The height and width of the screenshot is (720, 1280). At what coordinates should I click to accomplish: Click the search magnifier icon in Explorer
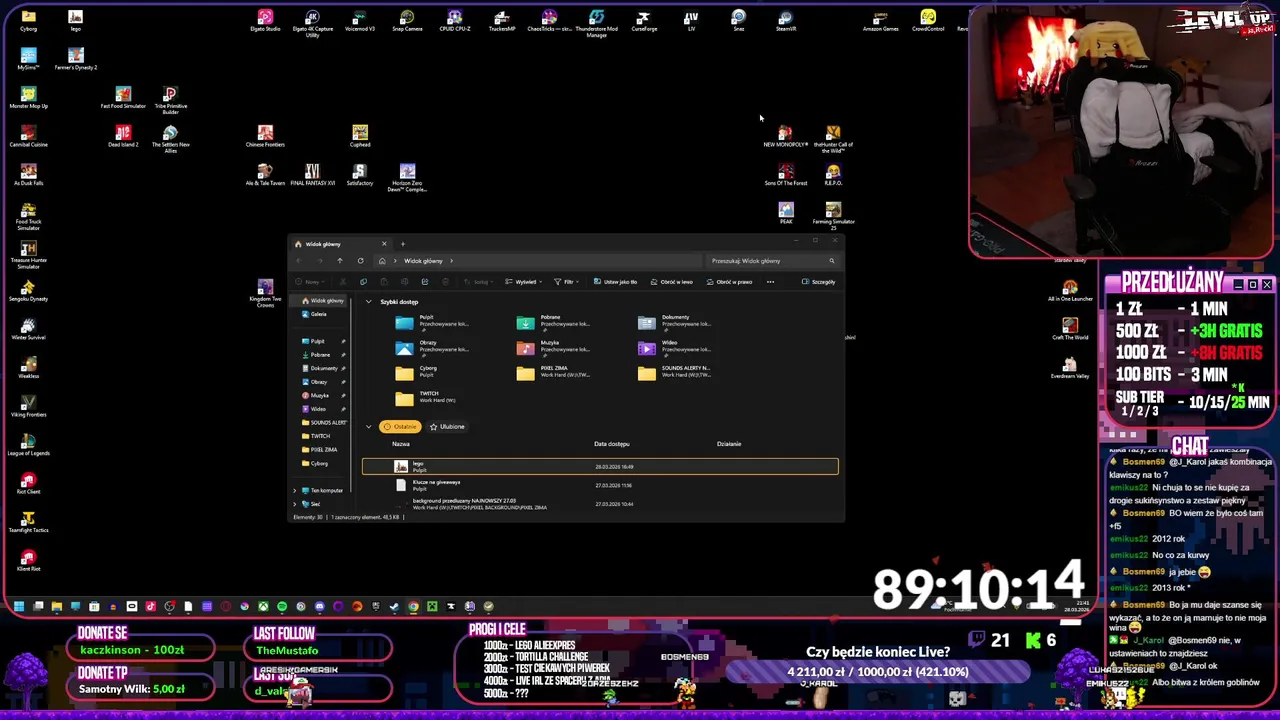click(x=831, y=261)
